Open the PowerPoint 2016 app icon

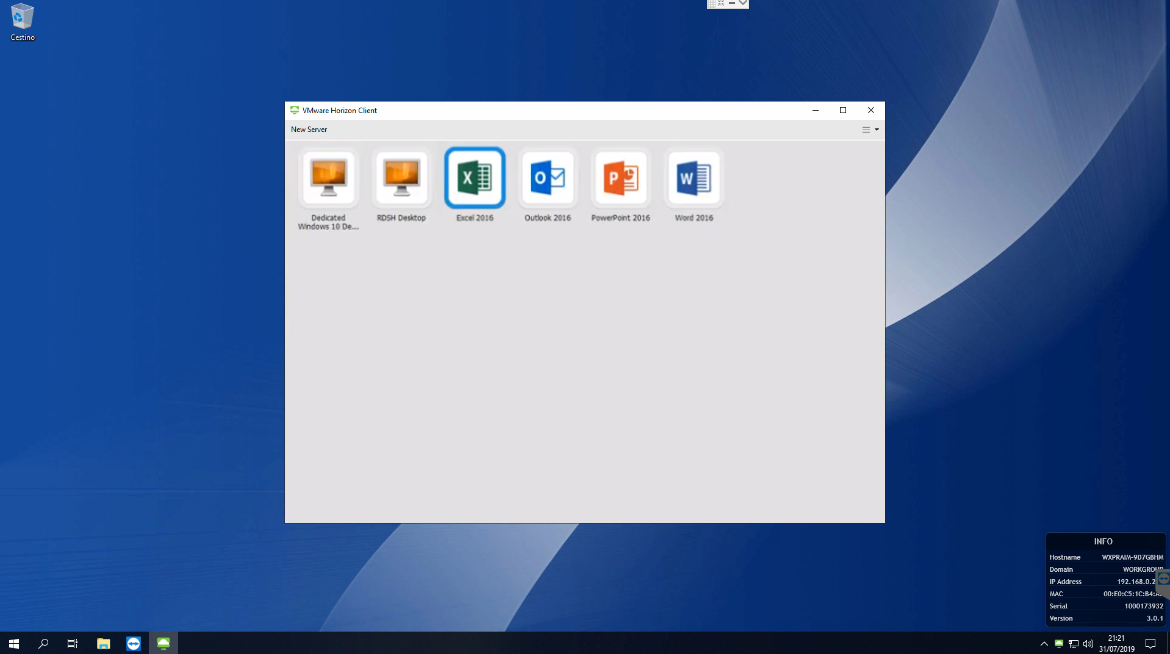point(621,178)
